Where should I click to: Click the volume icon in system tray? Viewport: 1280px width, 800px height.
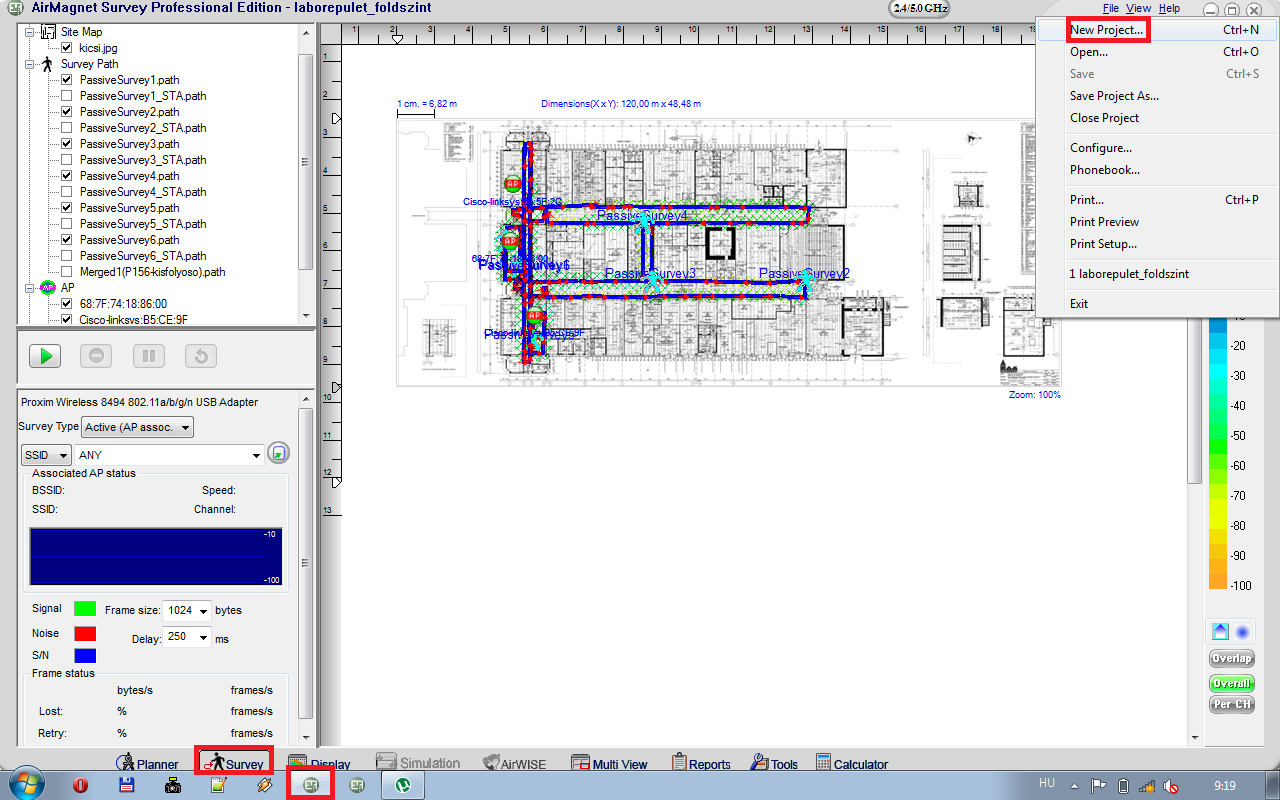pyautogui.click(x=1171, y=786)
